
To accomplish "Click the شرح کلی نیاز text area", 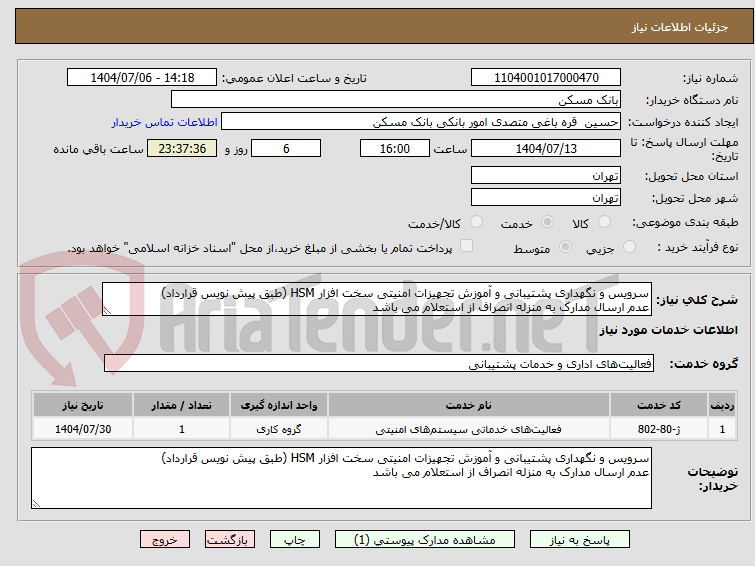I will click(x=377, y=299).
